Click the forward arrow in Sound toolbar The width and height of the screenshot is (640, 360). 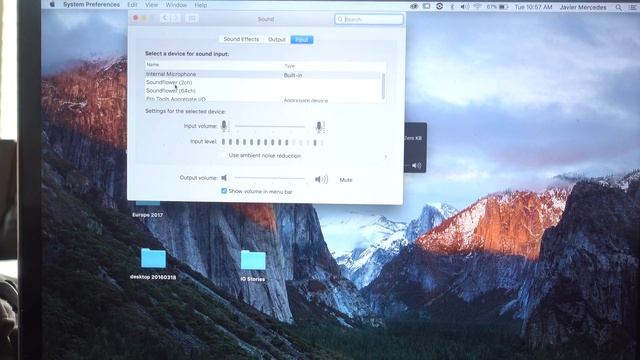point(176,18)
